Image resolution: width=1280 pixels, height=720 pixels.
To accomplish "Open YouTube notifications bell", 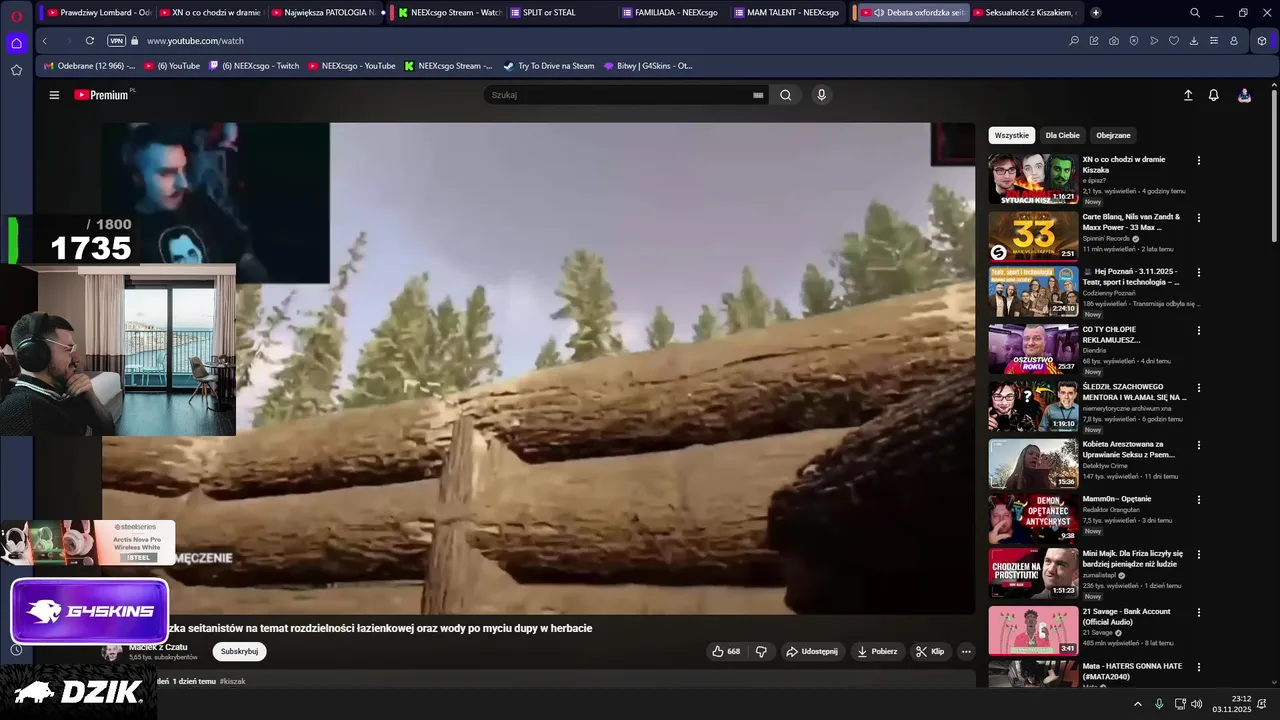I will [x=1214, y=95].
